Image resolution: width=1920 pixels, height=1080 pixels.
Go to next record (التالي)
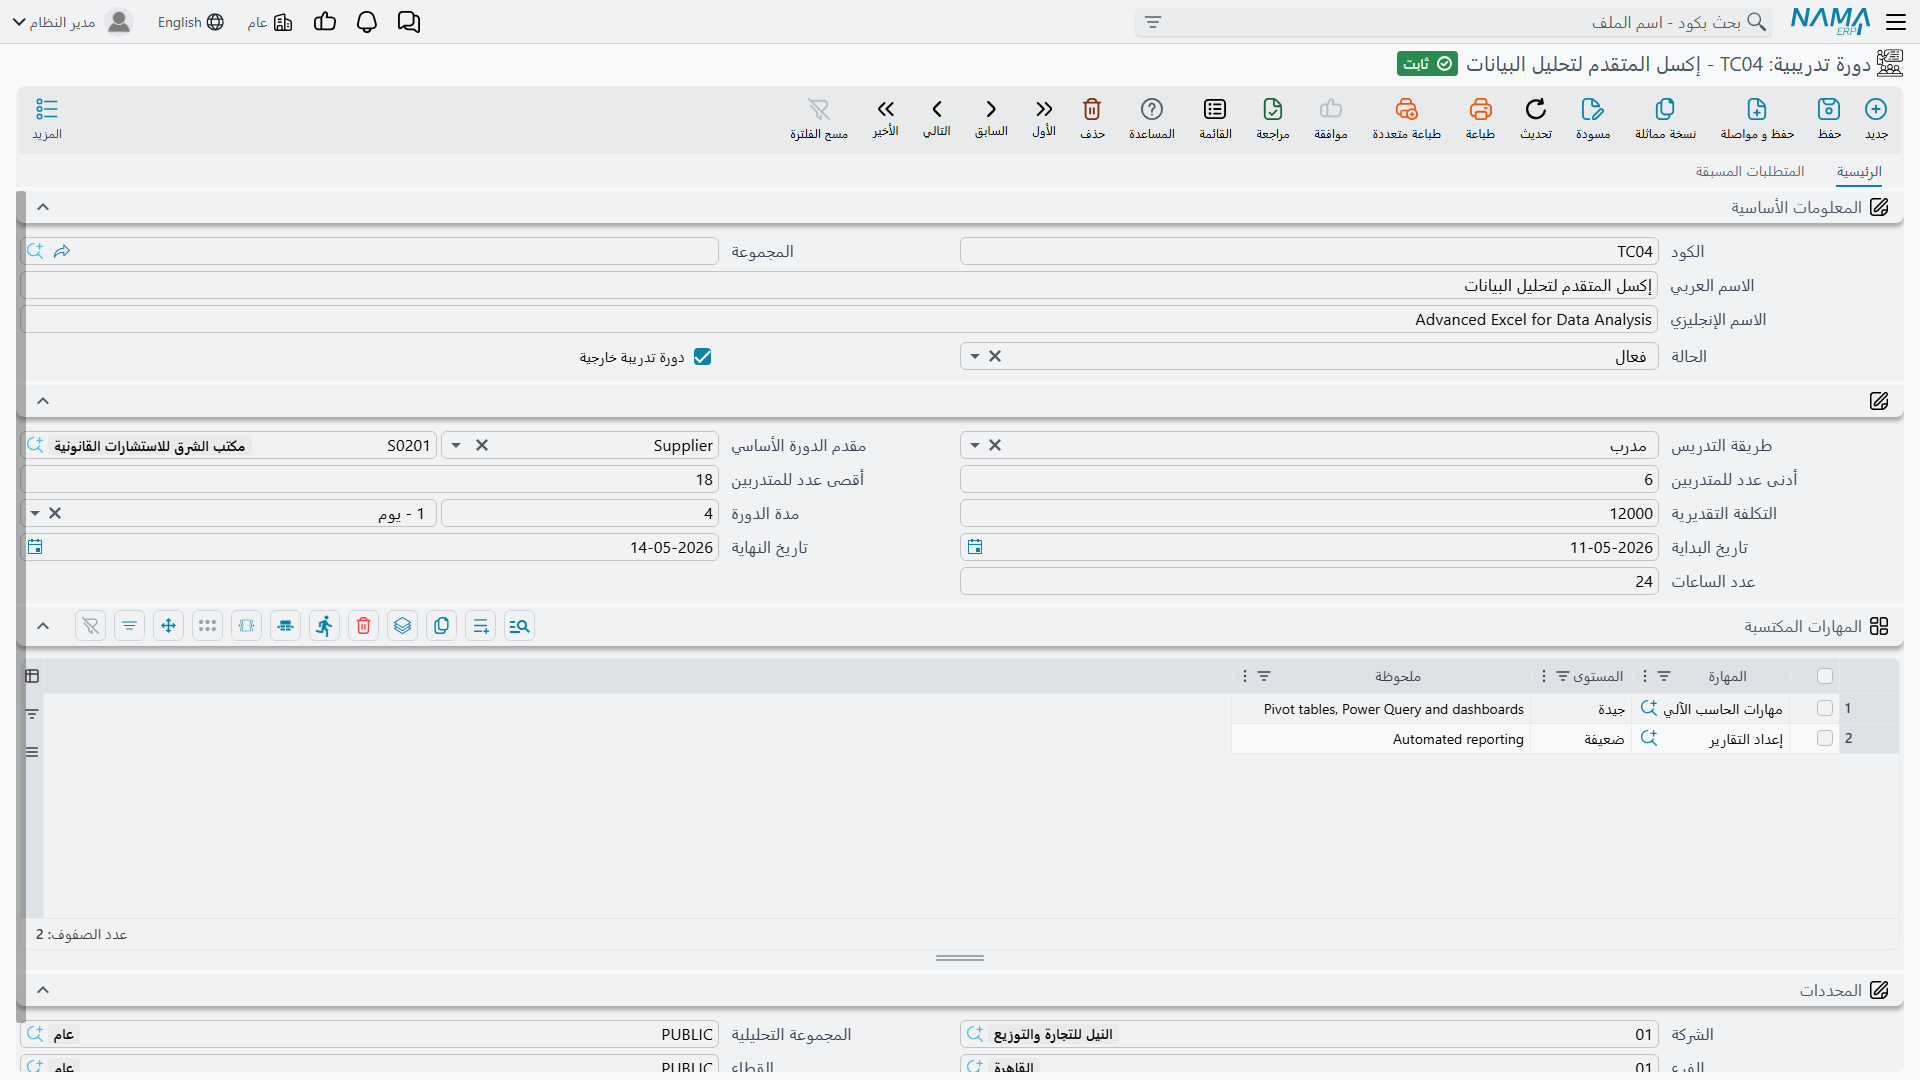[937, 117]
